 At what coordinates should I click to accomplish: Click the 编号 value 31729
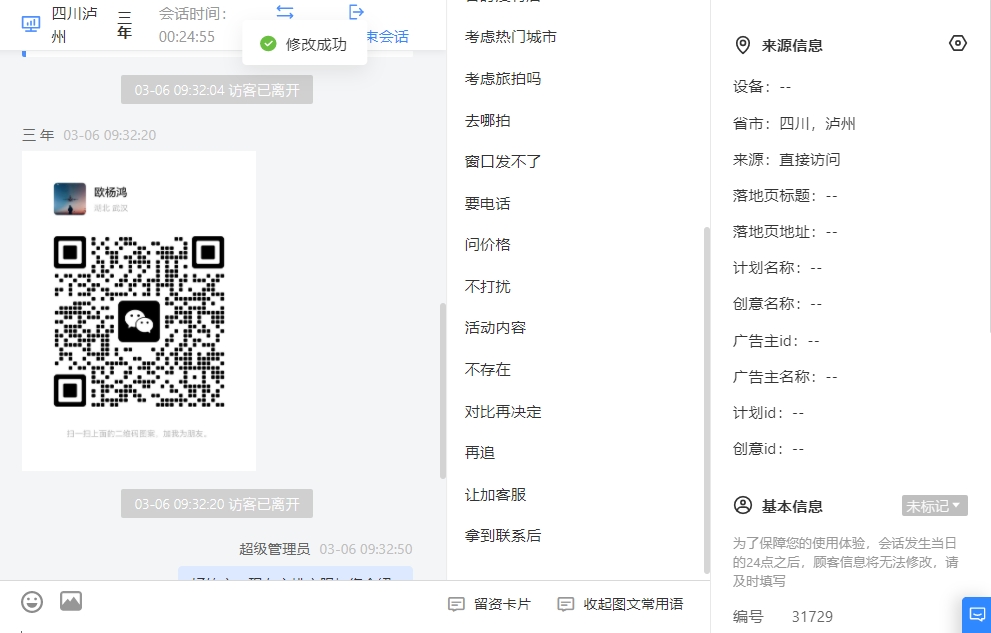tap(812, 617)
